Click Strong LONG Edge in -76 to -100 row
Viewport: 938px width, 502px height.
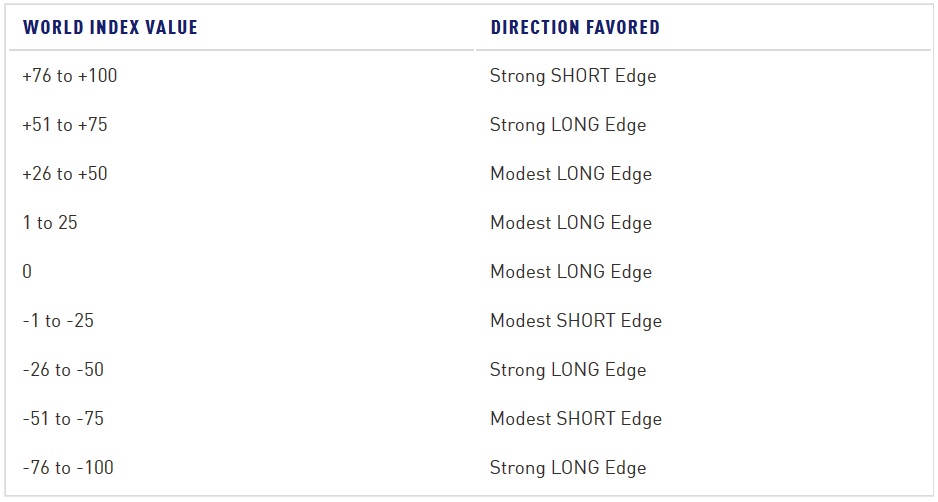[568, 468]
